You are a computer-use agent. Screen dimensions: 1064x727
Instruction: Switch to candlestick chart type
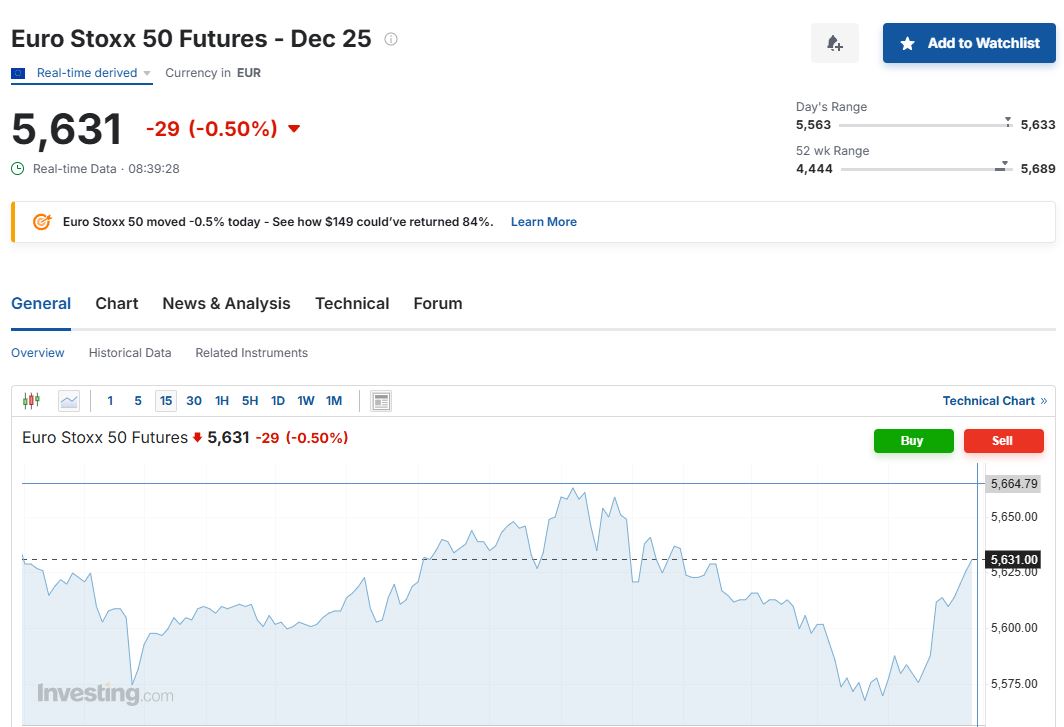31,401
